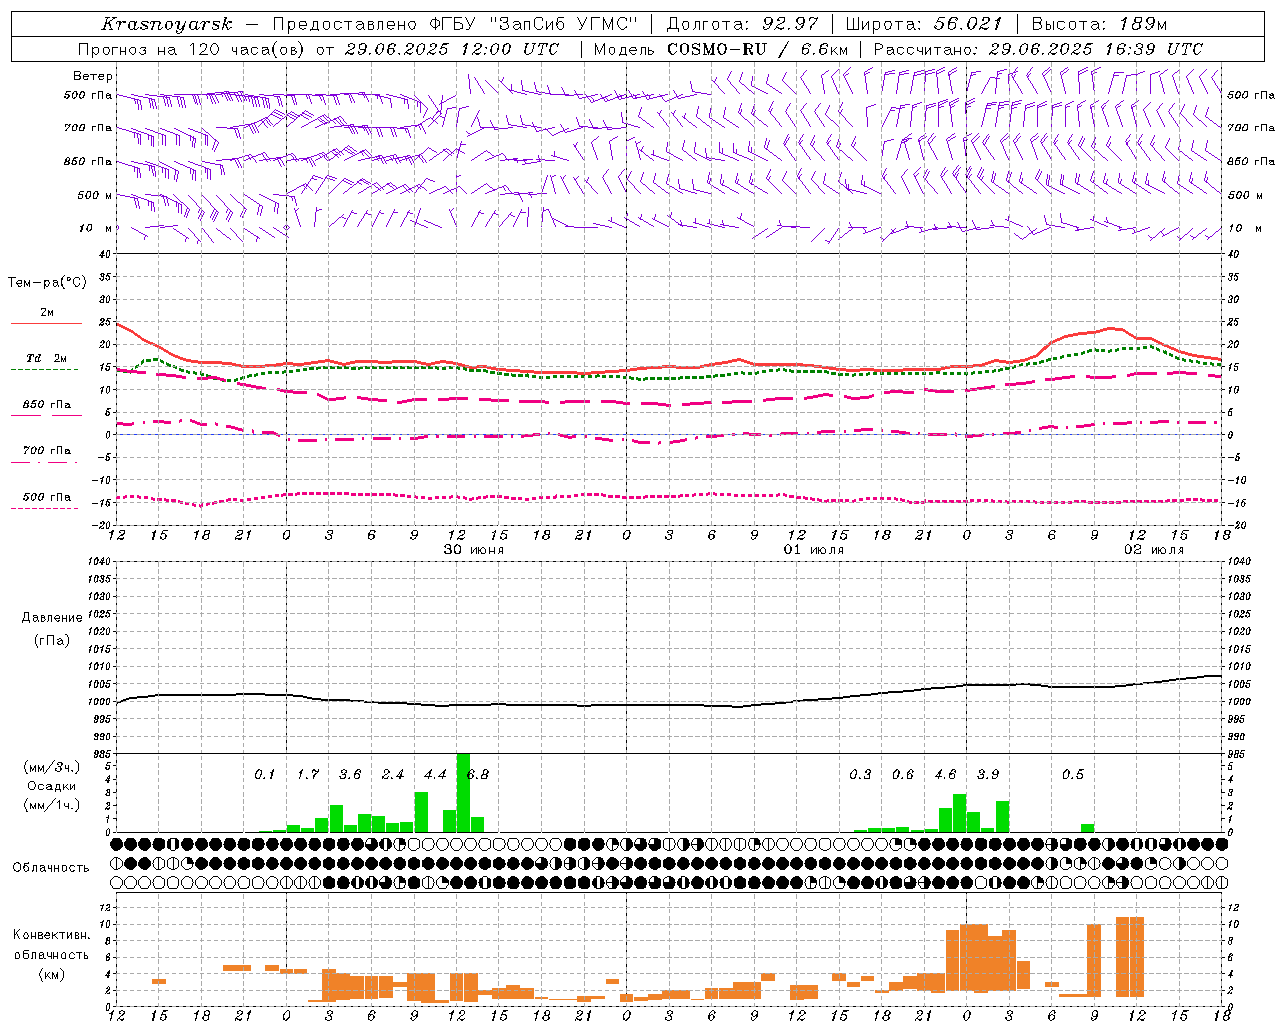Click the 'Высота: 189м' header field
1280x1024 pixels.
(1100, 24)
